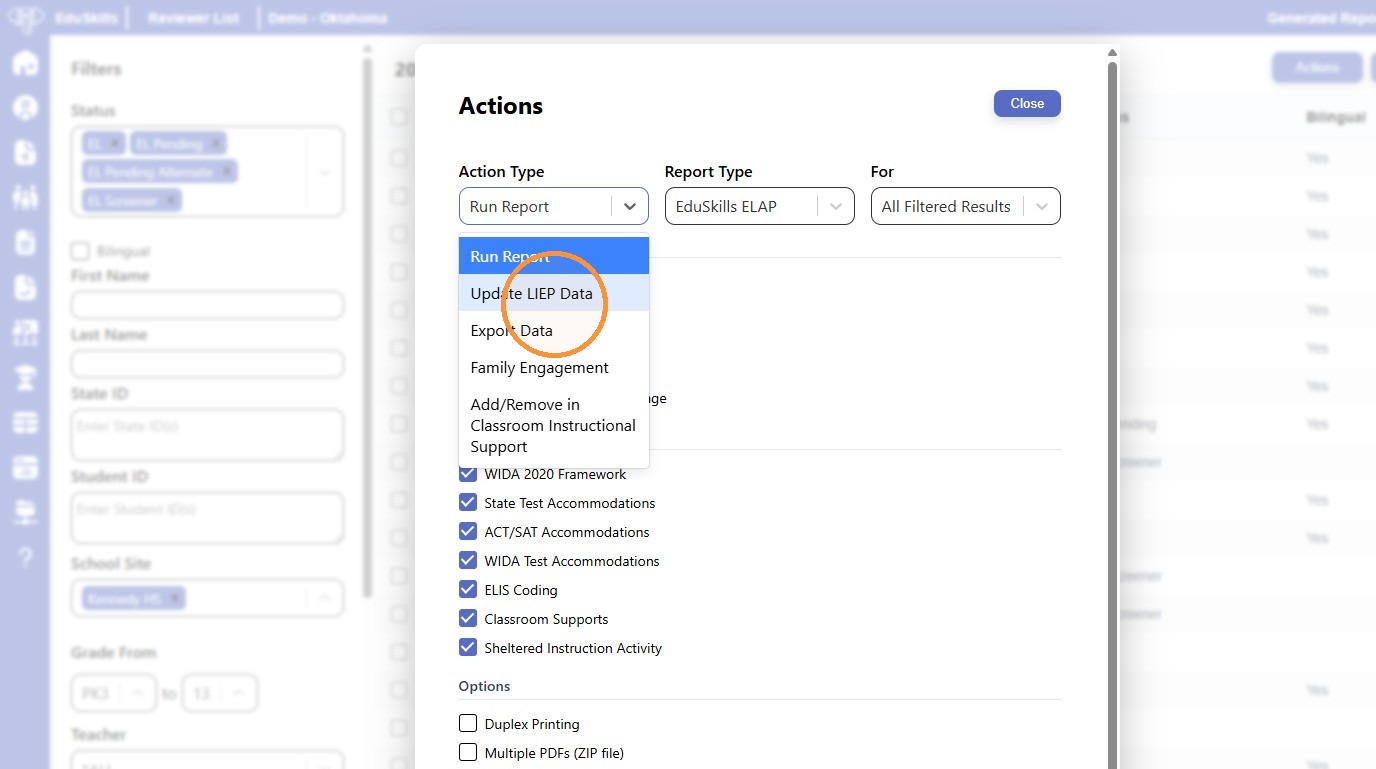Remove the EL status chip
The height and width of the screenshot is (769, 1376).
pos(115,143)
